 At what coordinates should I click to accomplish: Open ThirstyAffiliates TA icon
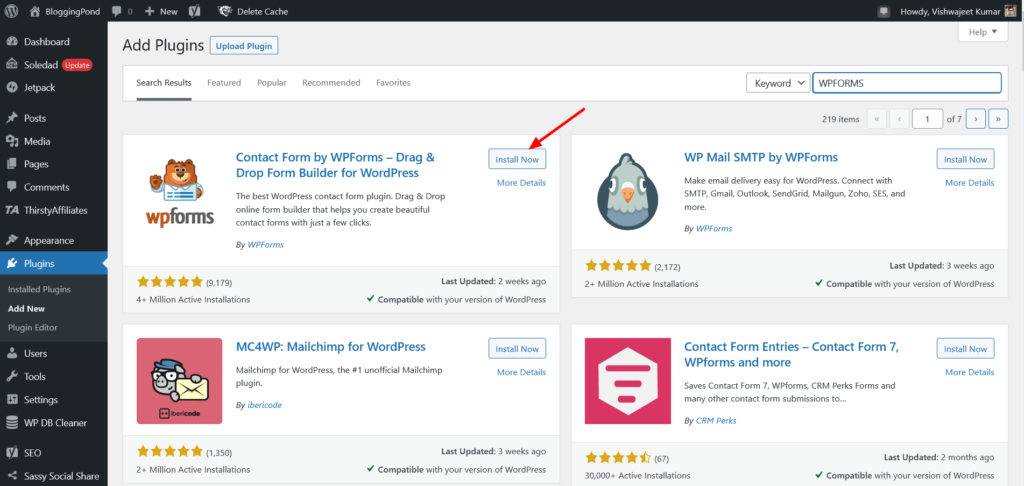pos(12,210)
